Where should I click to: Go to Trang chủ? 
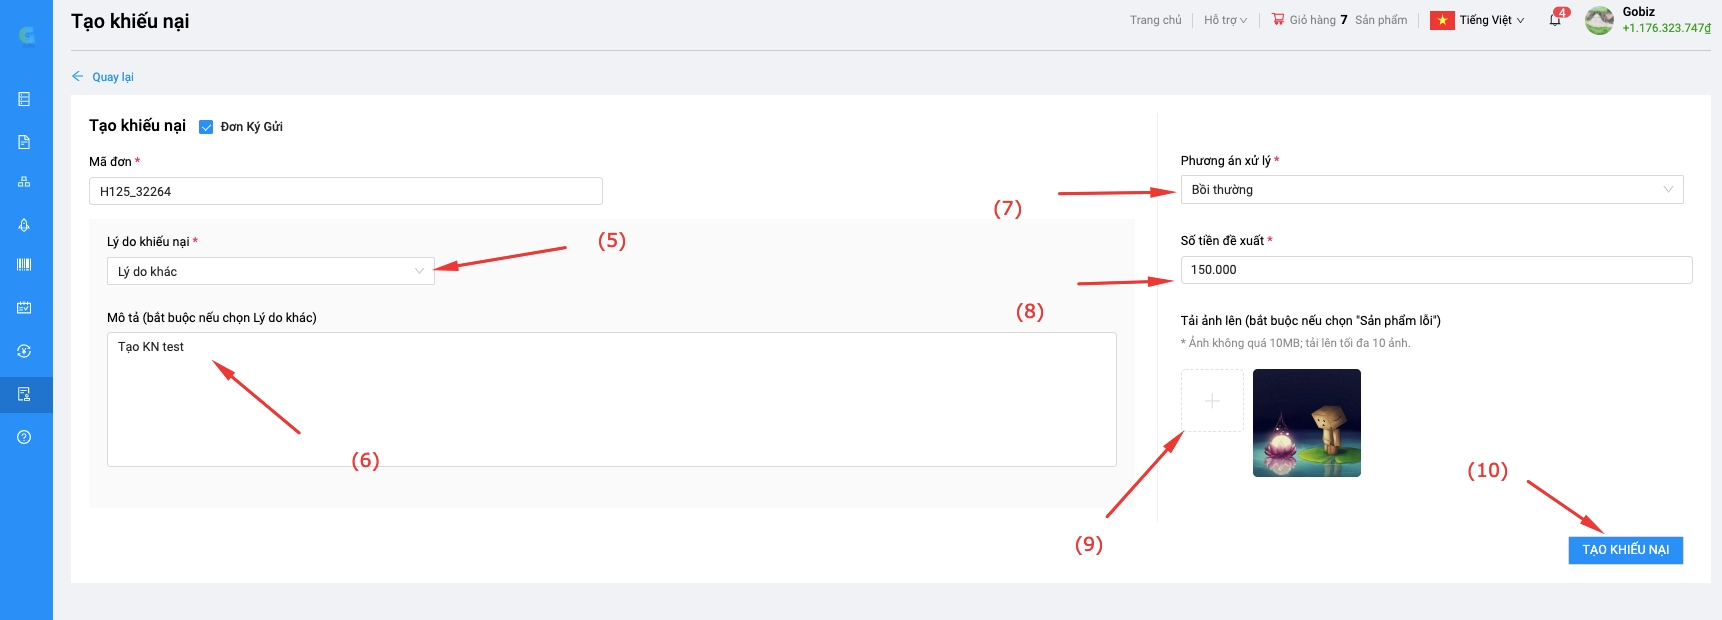(x=1155, y=20)
